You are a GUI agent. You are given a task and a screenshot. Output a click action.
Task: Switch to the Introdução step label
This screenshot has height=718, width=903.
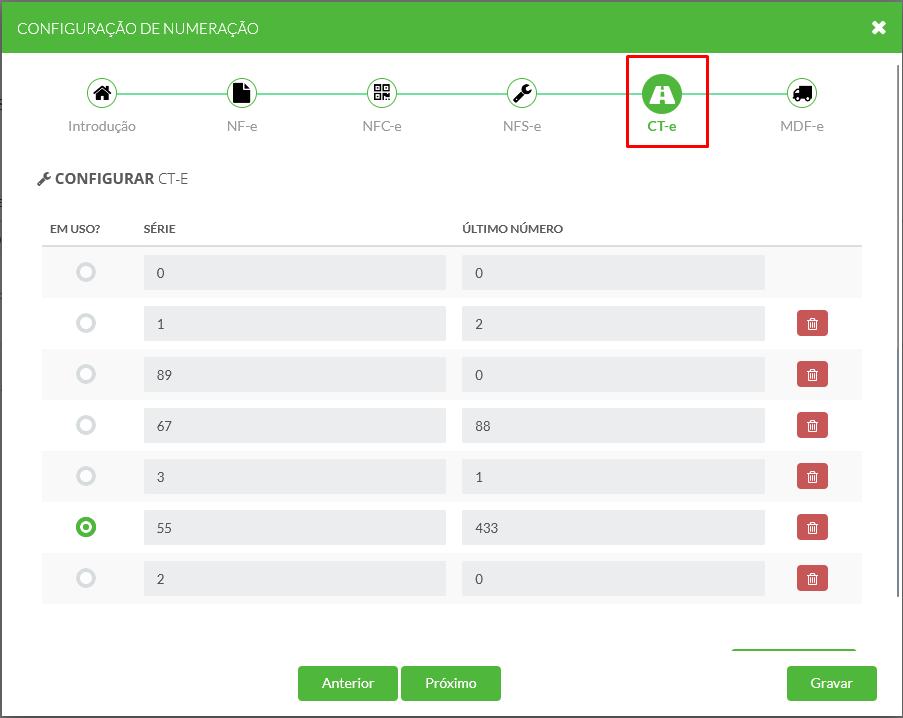(102, 127)
